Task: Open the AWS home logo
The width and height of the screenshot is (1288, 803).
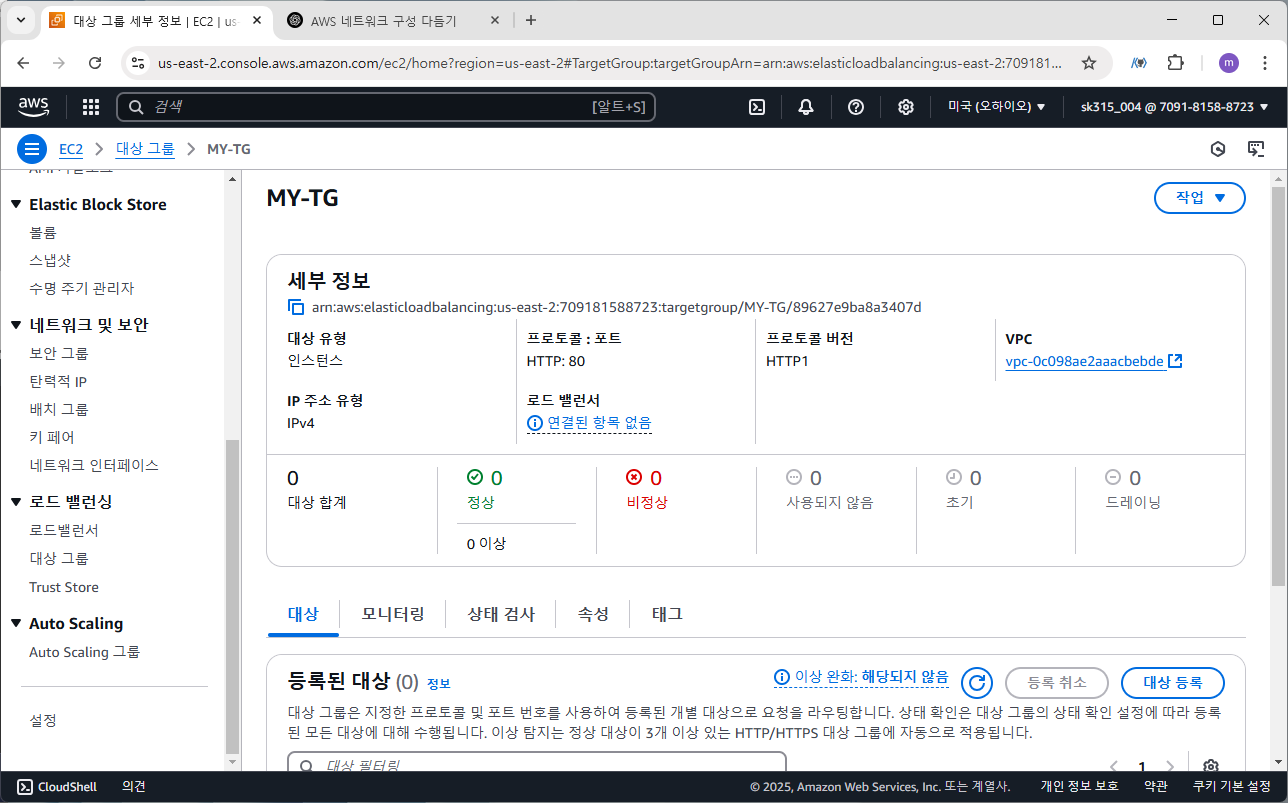Action: point(34,106)
